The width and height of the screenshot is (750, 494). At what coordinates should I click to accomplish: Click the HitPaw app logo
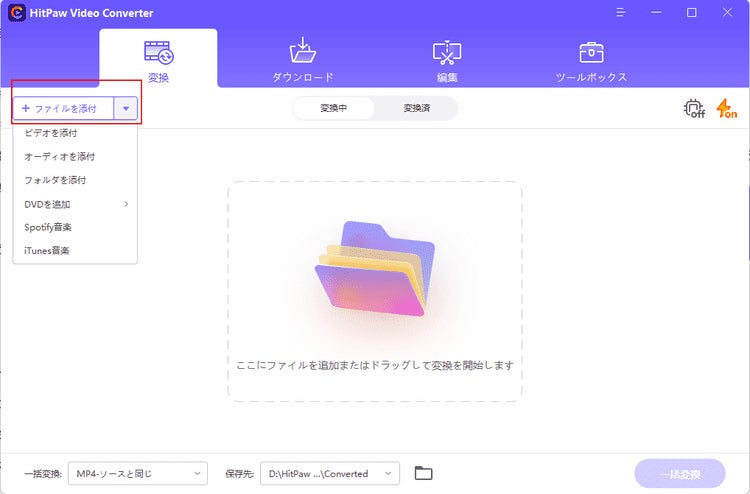coord(17,12)
